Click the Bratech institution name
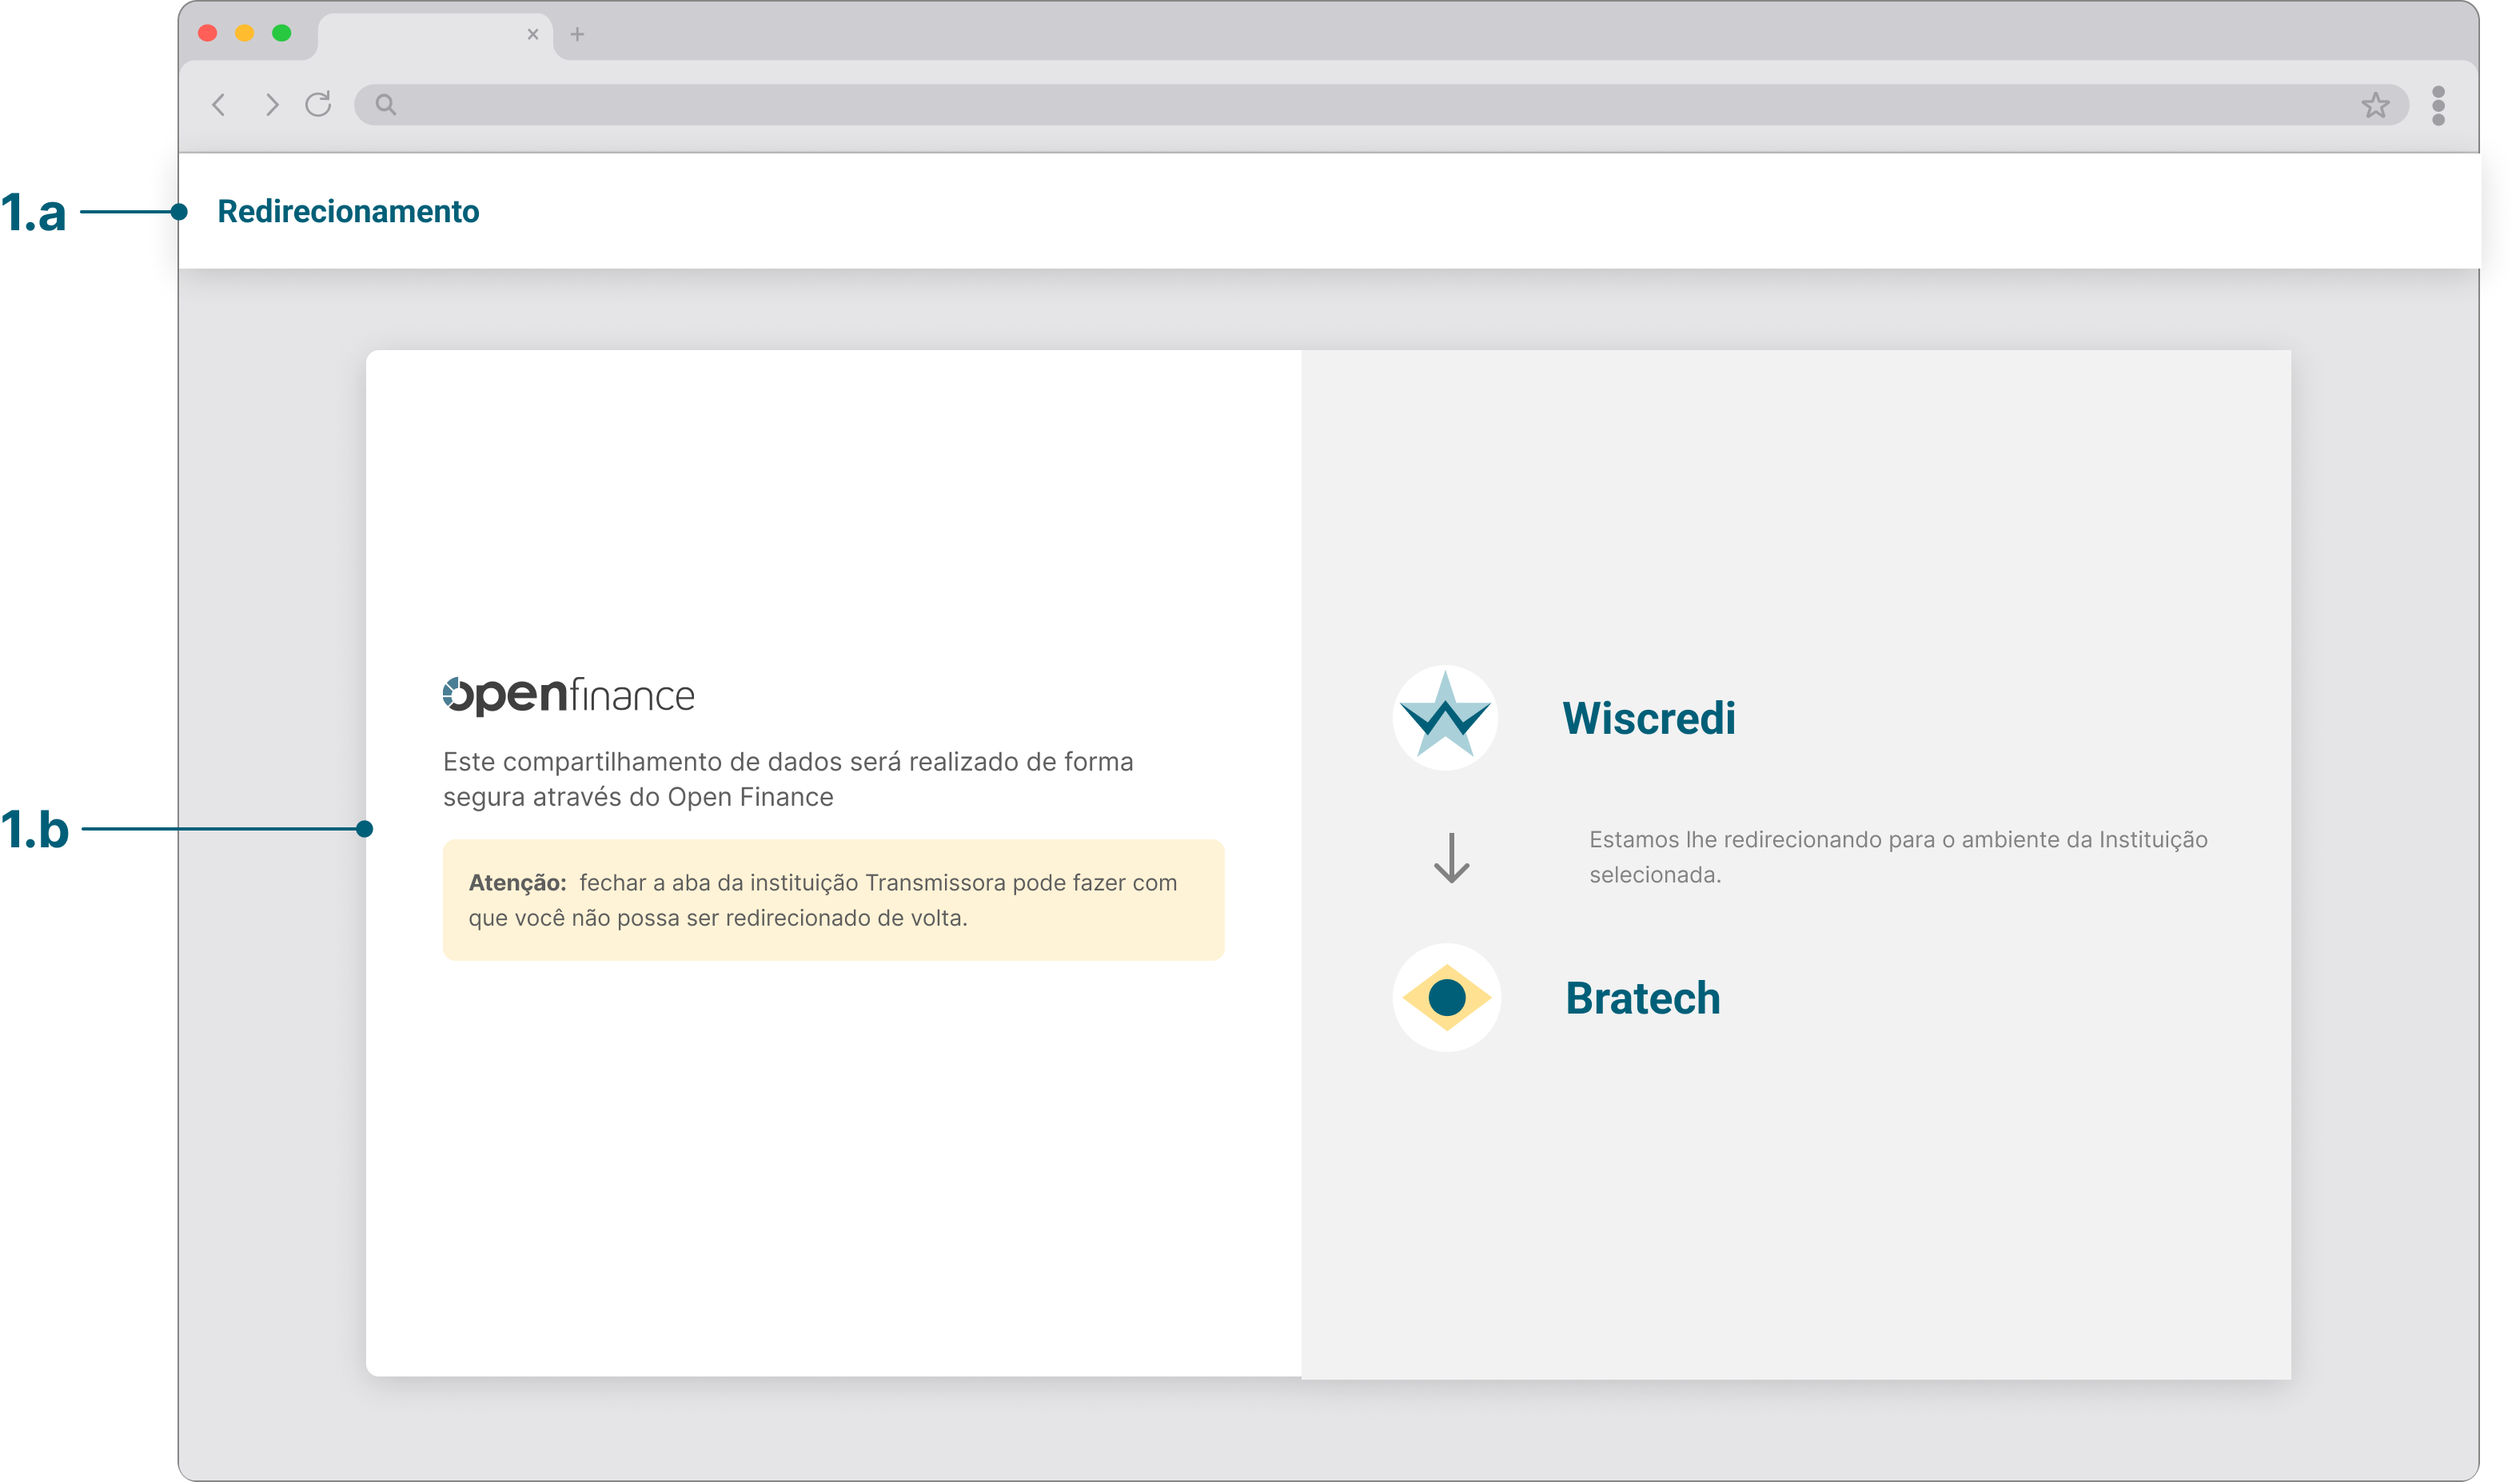This screenshot has height=1482, width=2520. [1643, 998]
